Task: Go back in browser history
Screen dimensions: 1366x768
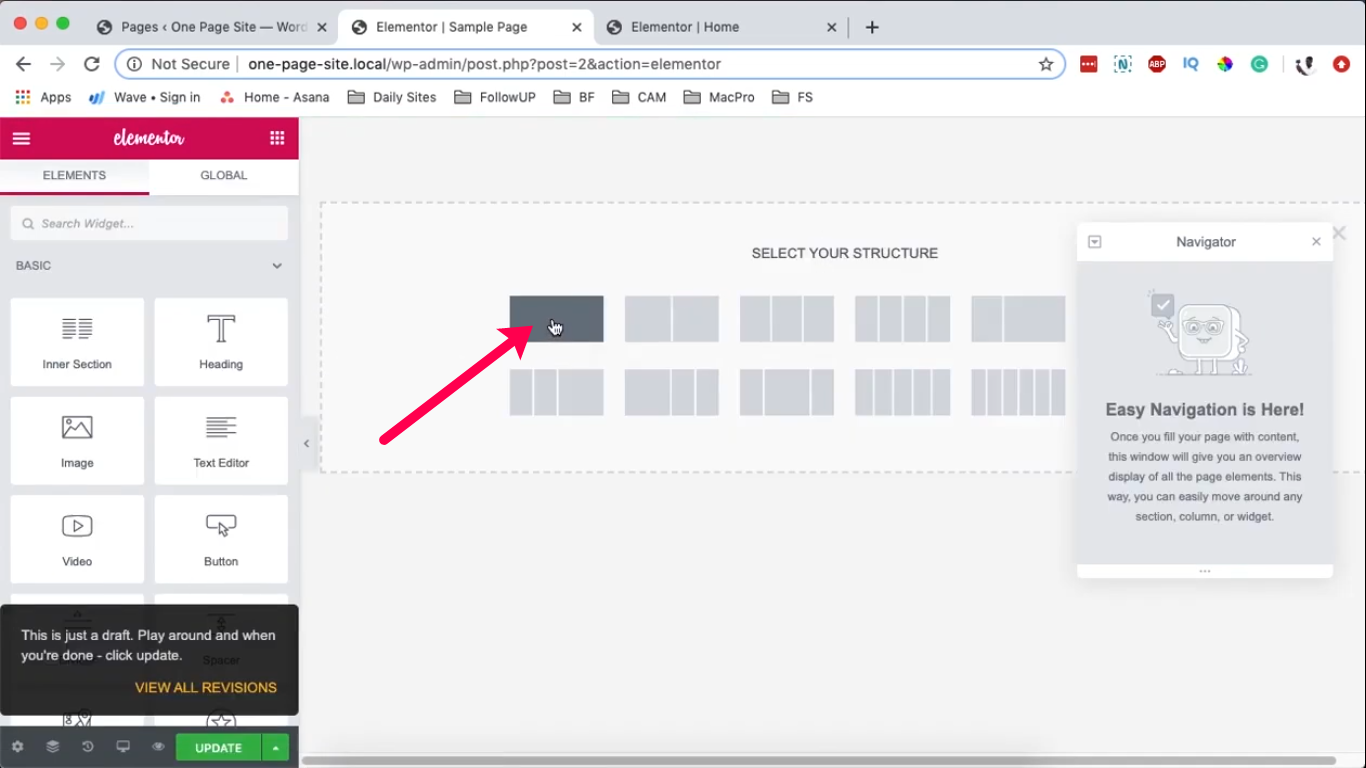Action: (x=24, y=64)
